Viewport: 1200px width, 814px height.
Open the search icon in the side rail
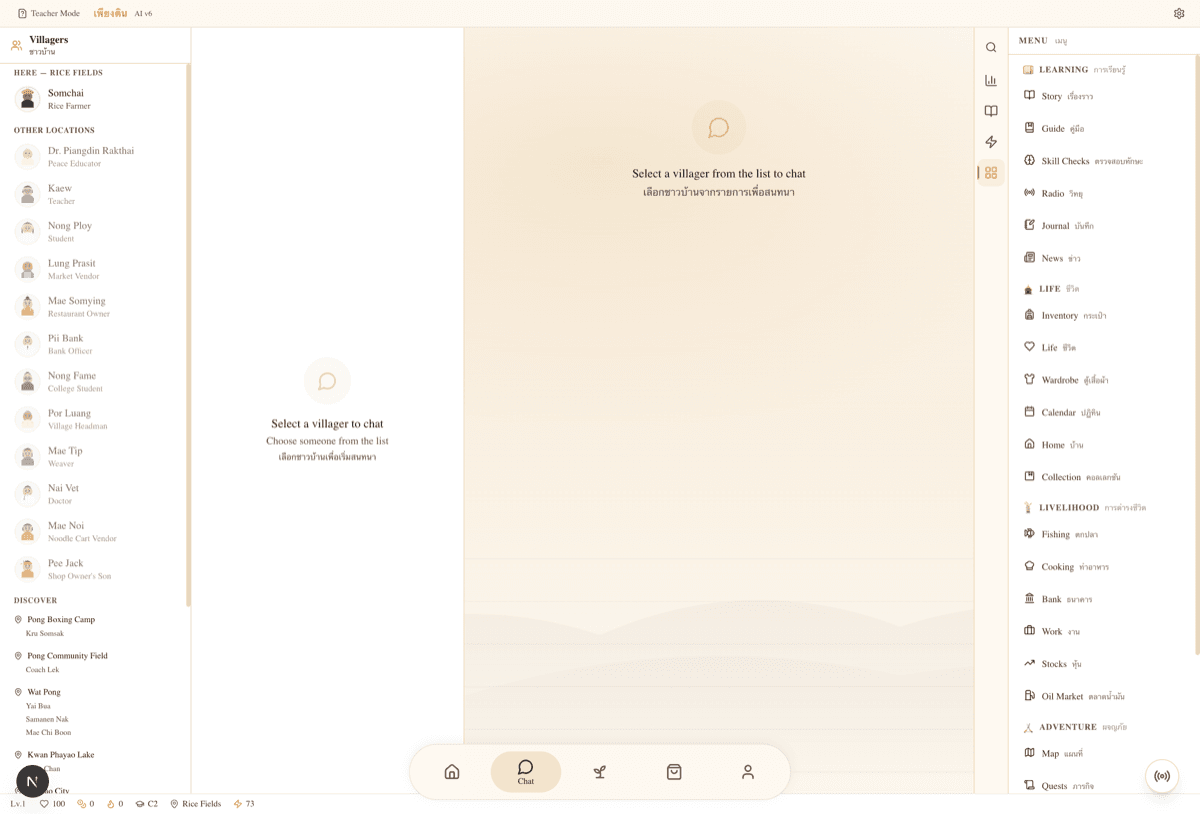point(991,47)
